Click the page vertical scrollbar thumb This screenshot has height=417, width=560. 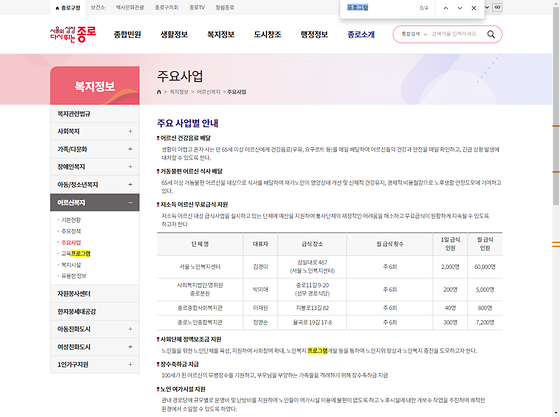[556, 106]
